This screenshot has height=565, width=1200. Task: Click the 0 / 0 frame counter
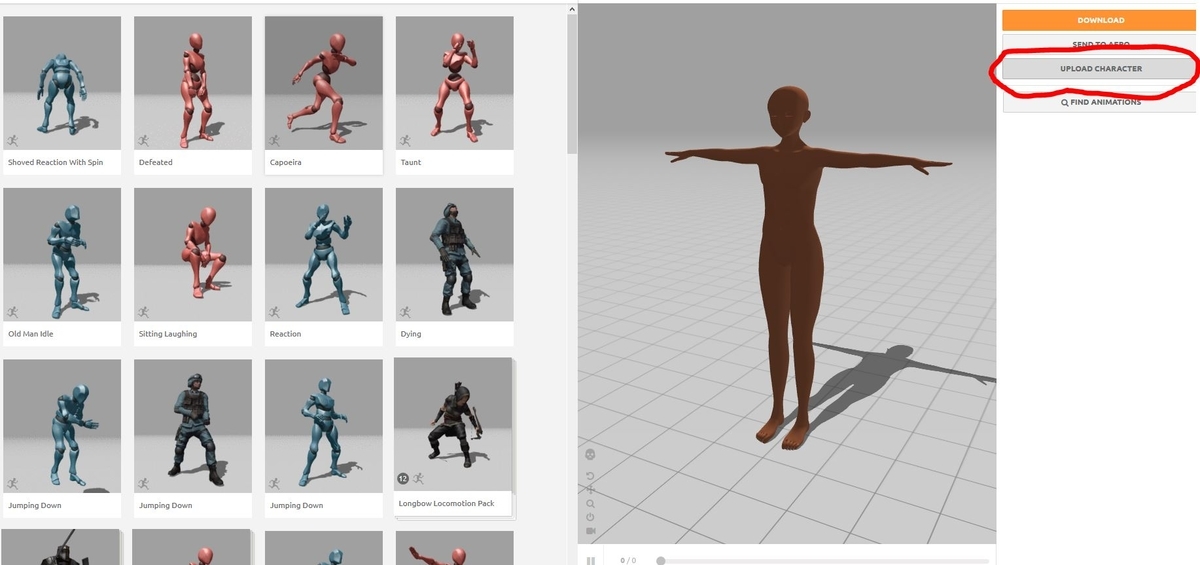[x=628, y=561]
